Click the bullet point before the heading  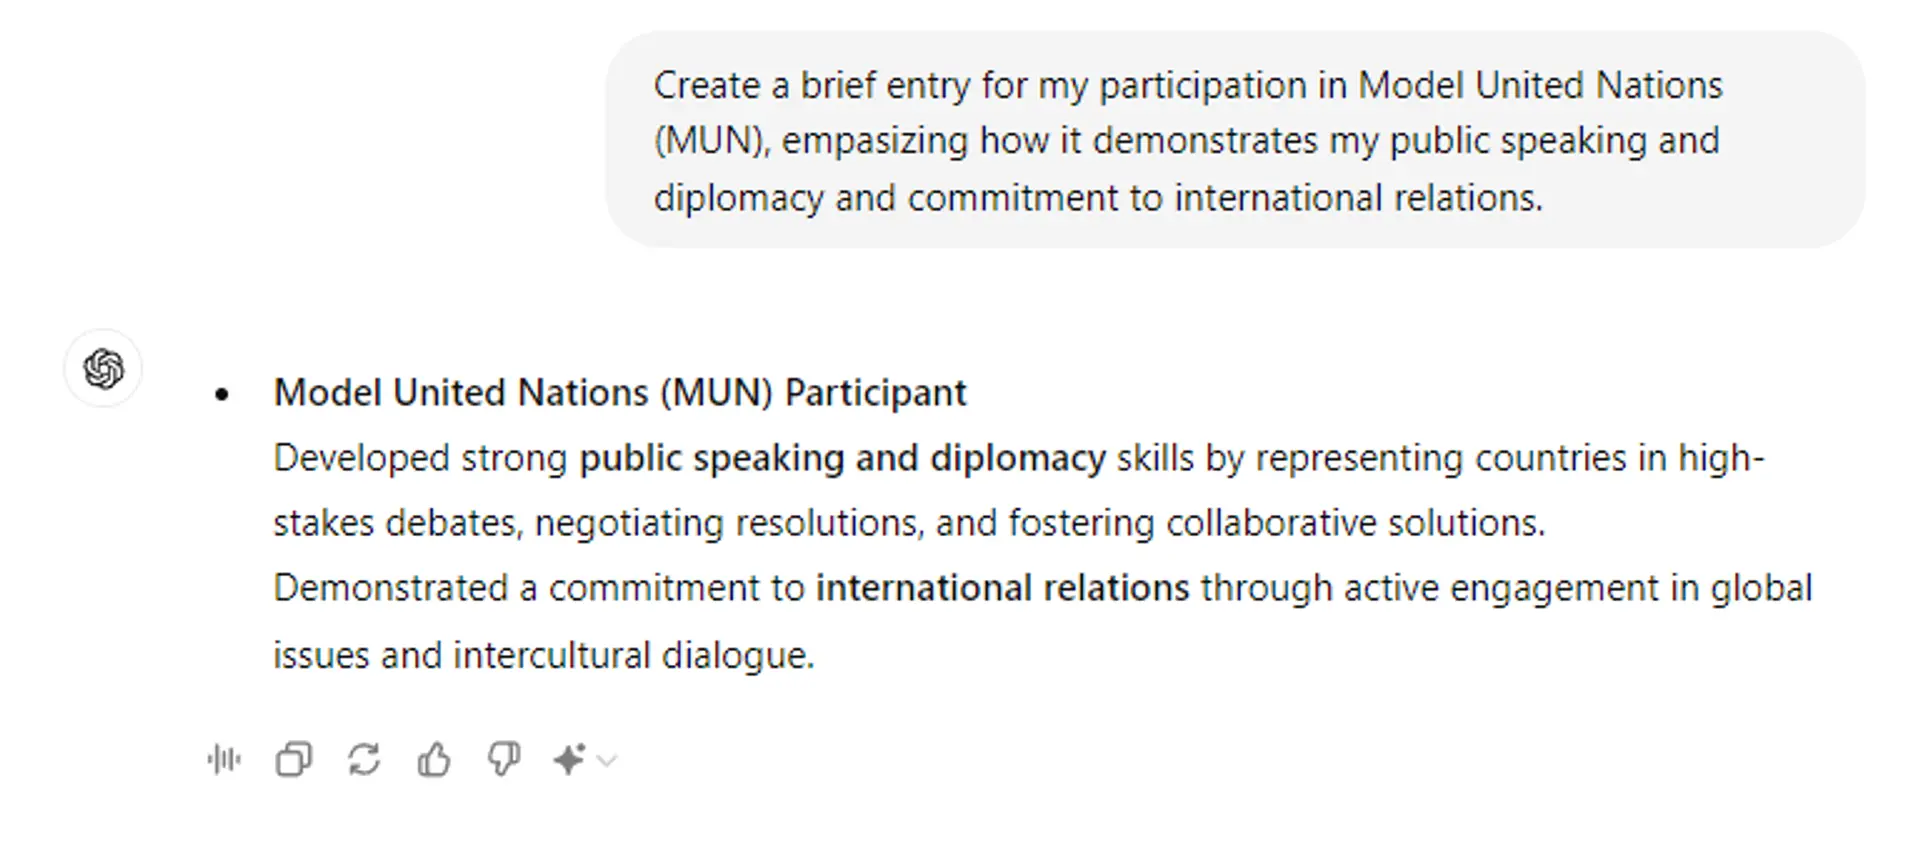222,395
